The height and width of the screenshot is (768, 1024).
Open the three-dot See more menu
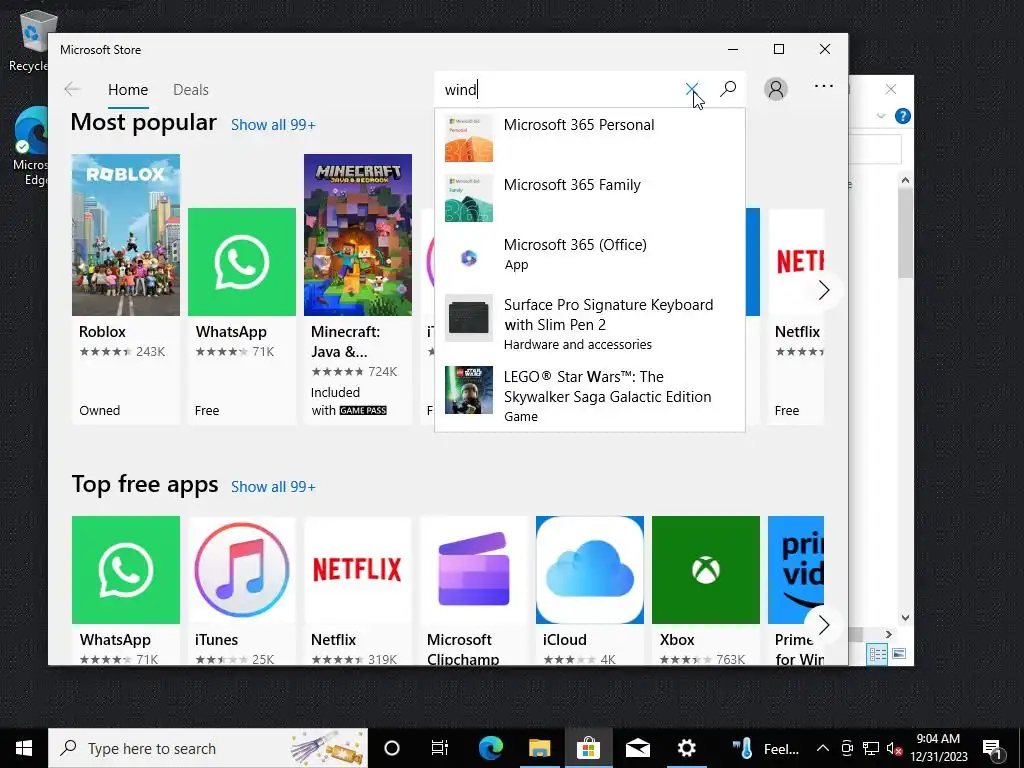coord(824,86)
